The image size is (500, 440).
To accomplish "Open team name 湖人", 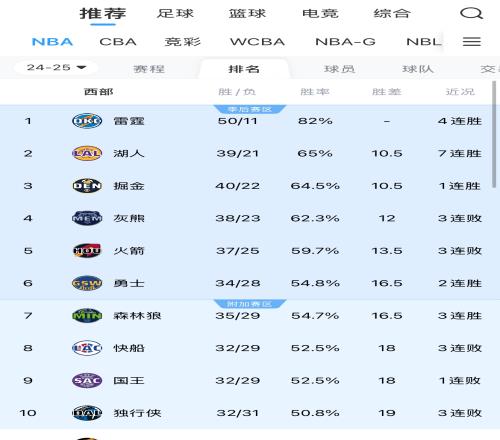I will (x=129, y=153).
